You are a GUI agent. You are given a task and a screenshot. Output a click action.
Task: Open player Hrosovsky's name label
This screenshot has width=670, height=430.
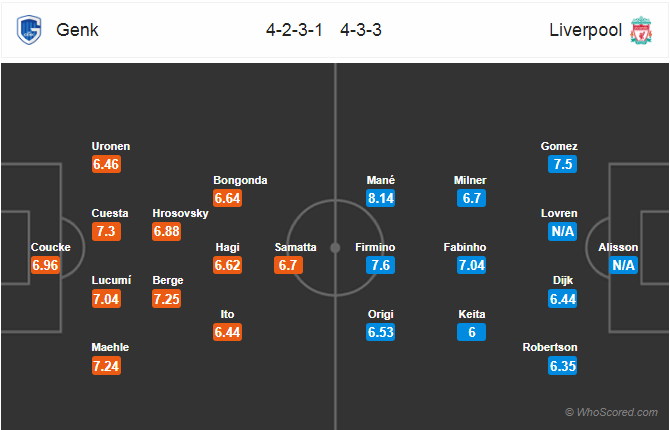click(x=180, y=213)
